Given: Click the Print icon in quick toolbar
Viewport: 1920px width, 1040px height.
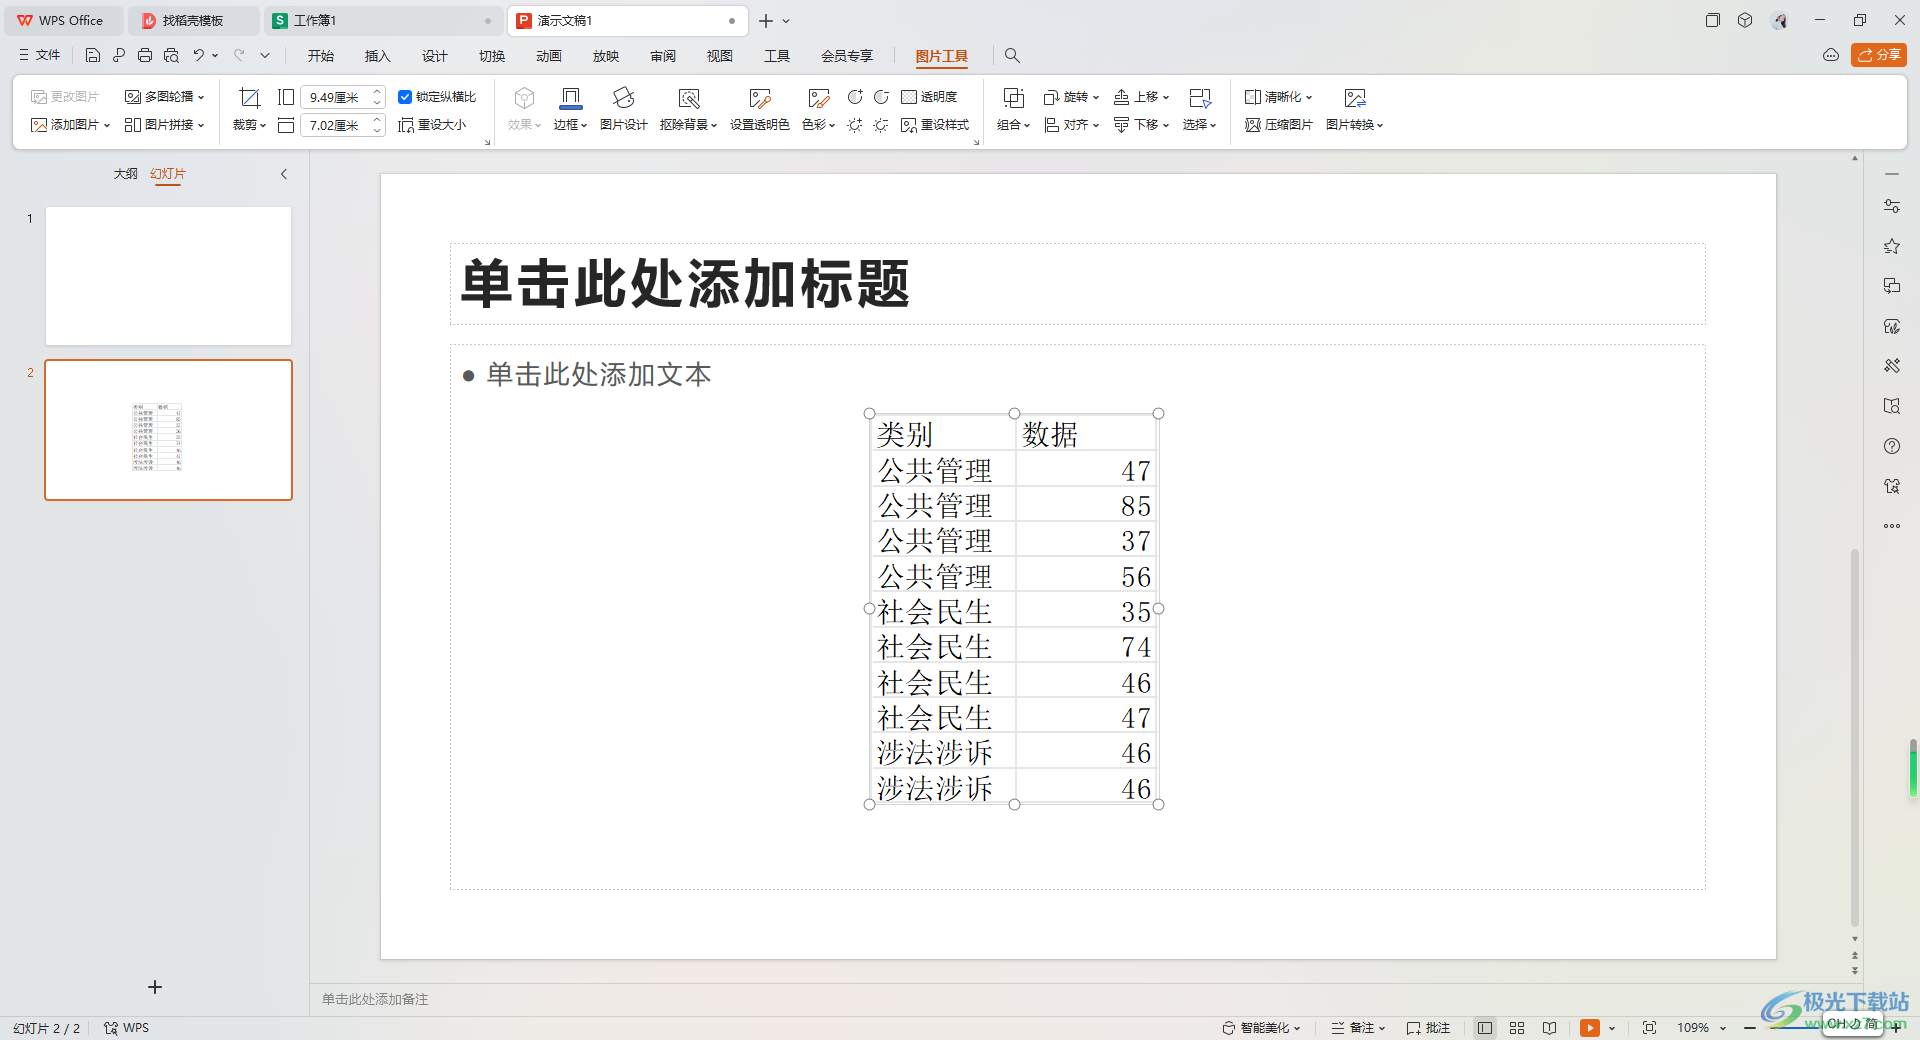Looking at the screenshot, I should point(145,56).
